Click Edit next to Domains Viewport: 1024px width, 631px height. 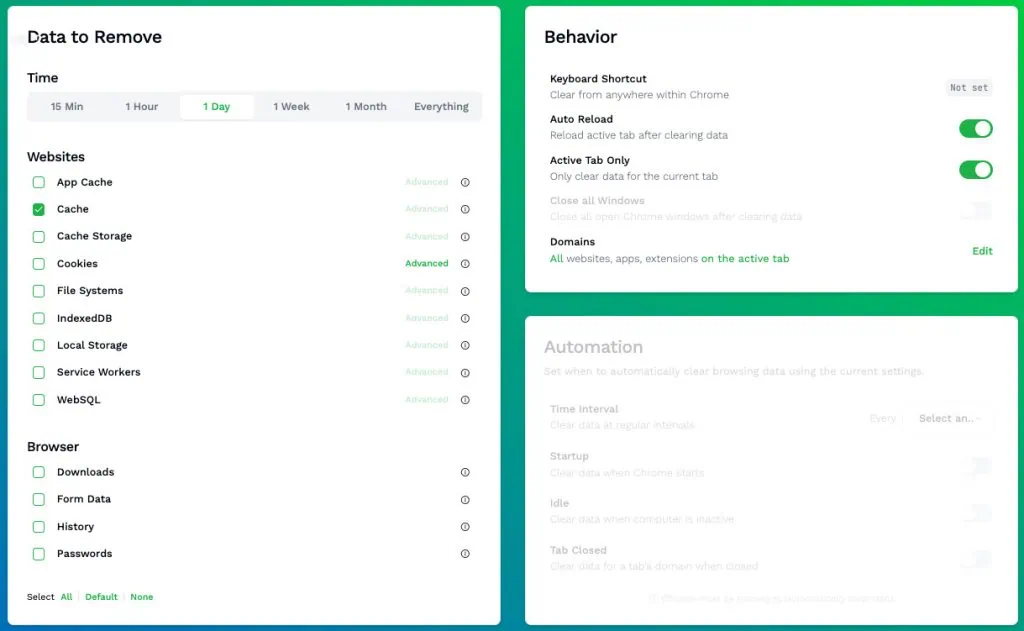pos(981,251)
